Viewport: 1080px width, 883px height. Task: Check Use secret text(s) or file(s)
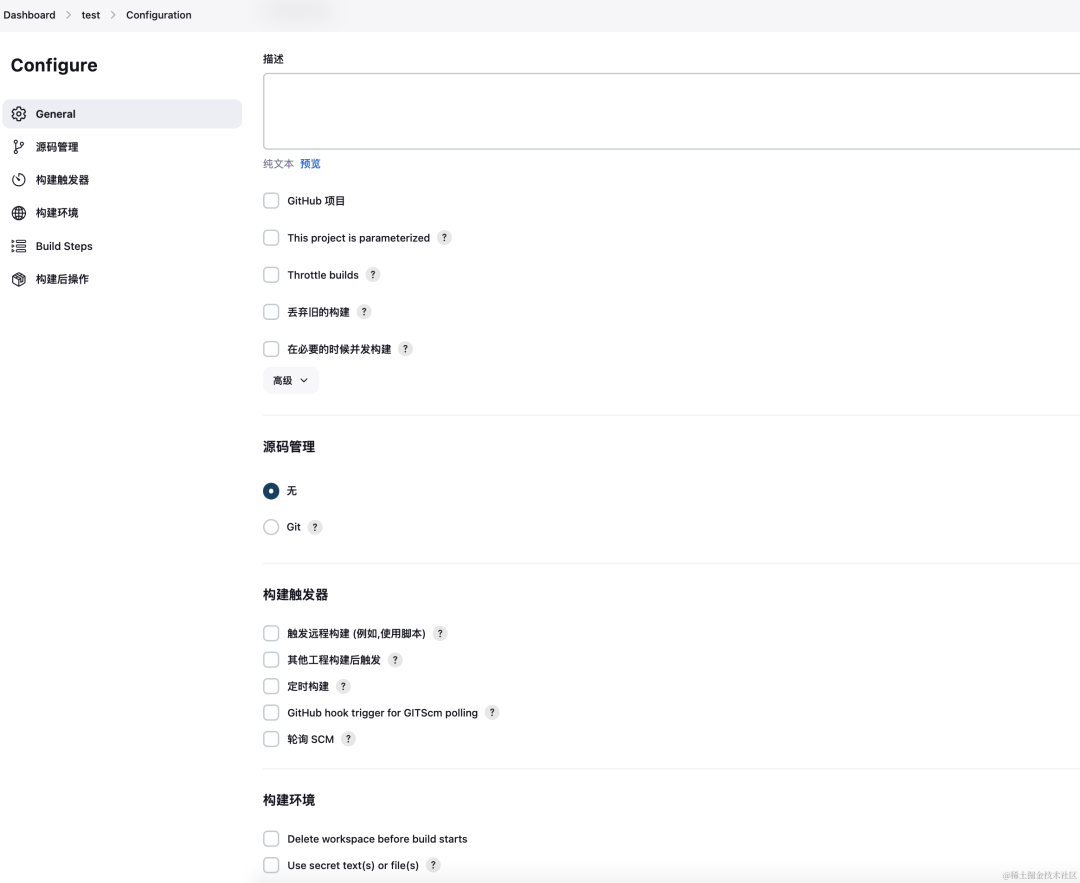271,865
